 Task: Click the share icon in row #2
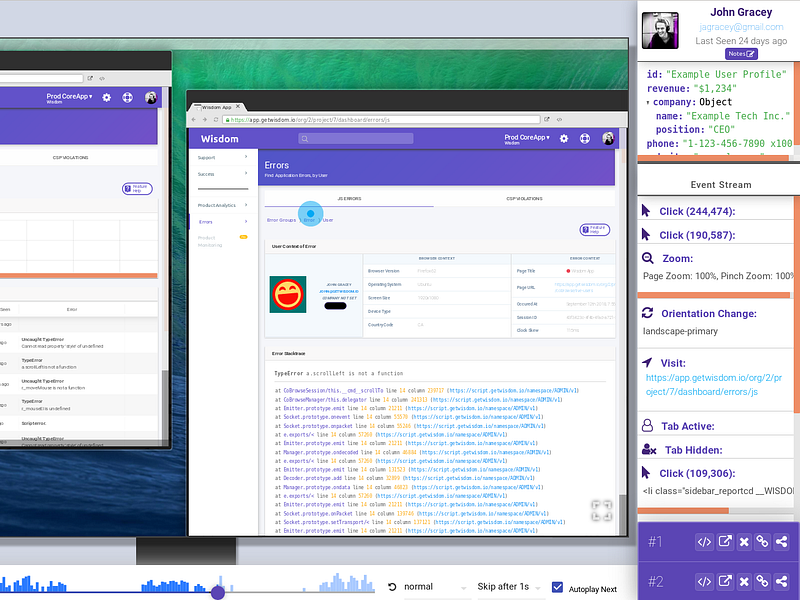(781, 581)
